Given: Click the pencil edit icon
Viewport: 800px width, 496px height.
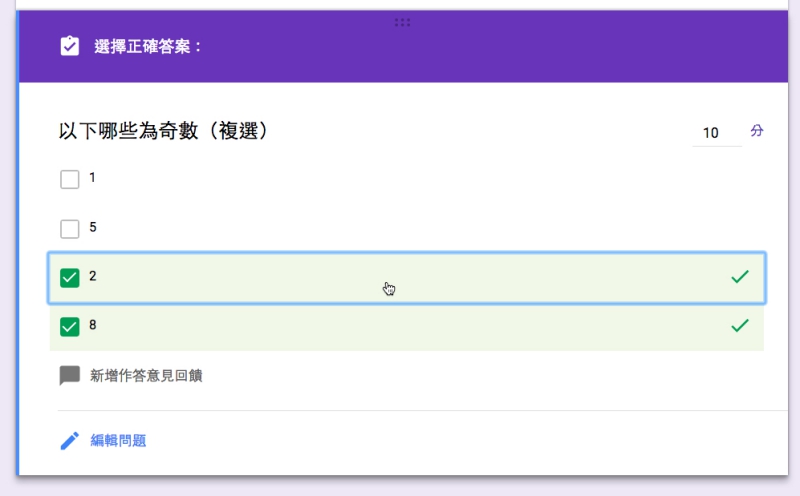Looking at the screenshot, I should [69, 440].
